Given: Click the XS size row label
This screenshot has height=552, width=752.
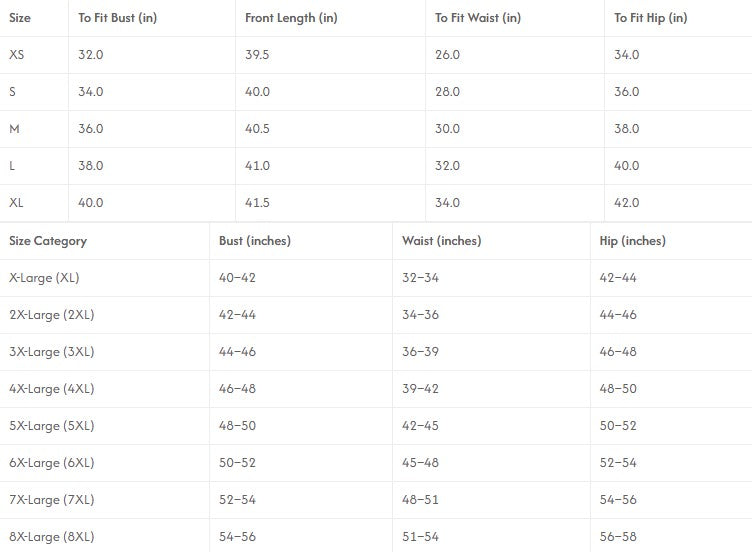Looking at the screenshot, I should (17, 55).
